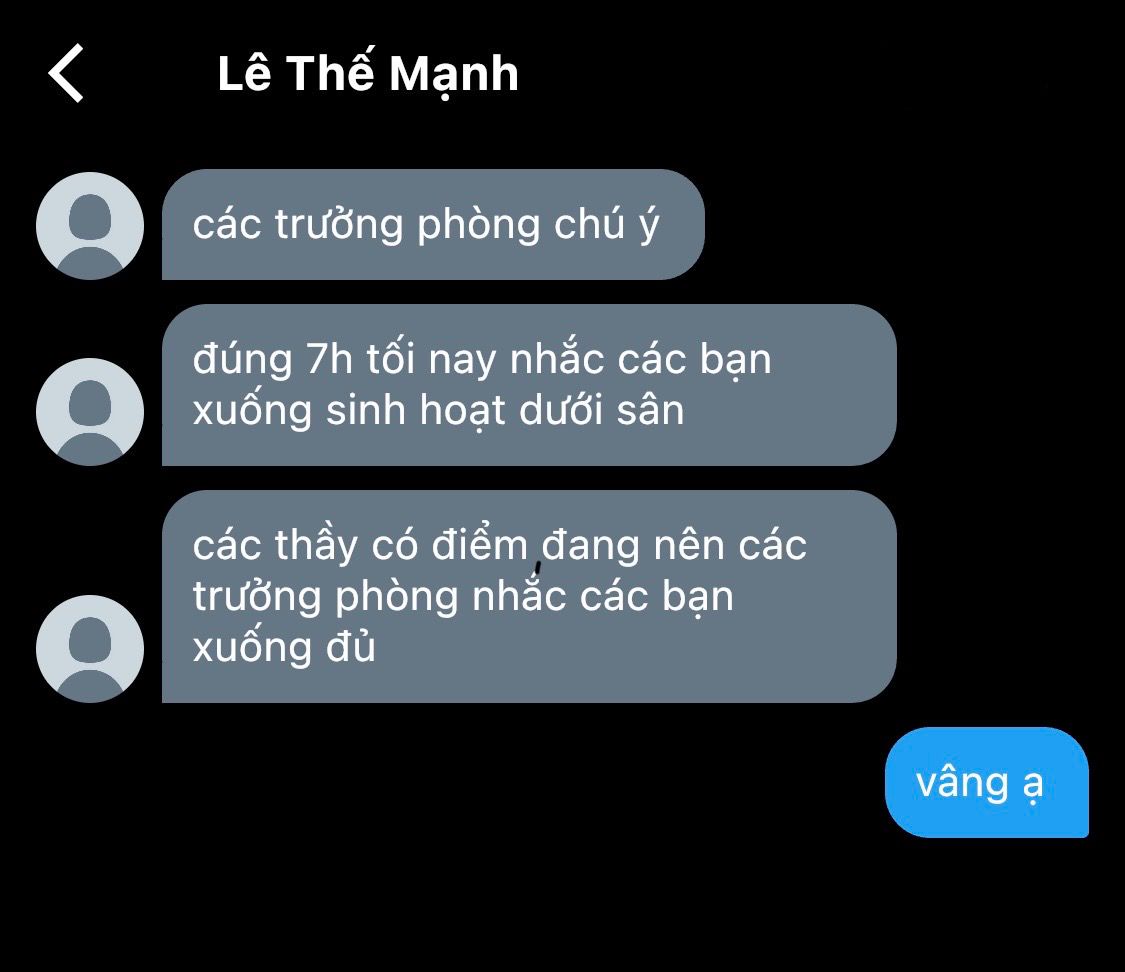Click the word "Lê" in the header

[245, 72]
